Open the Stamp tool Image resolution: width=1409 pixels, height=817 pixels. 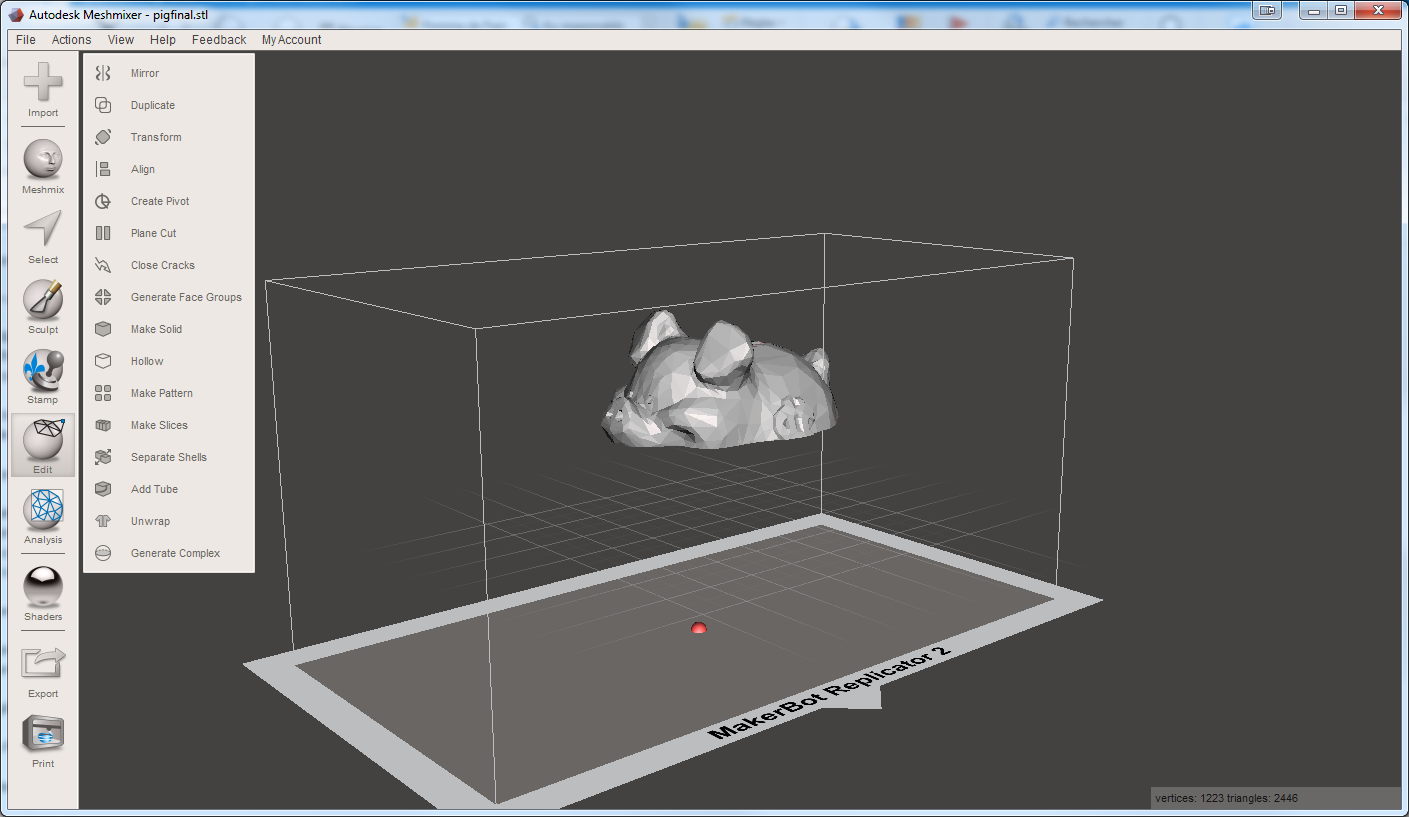43,370
